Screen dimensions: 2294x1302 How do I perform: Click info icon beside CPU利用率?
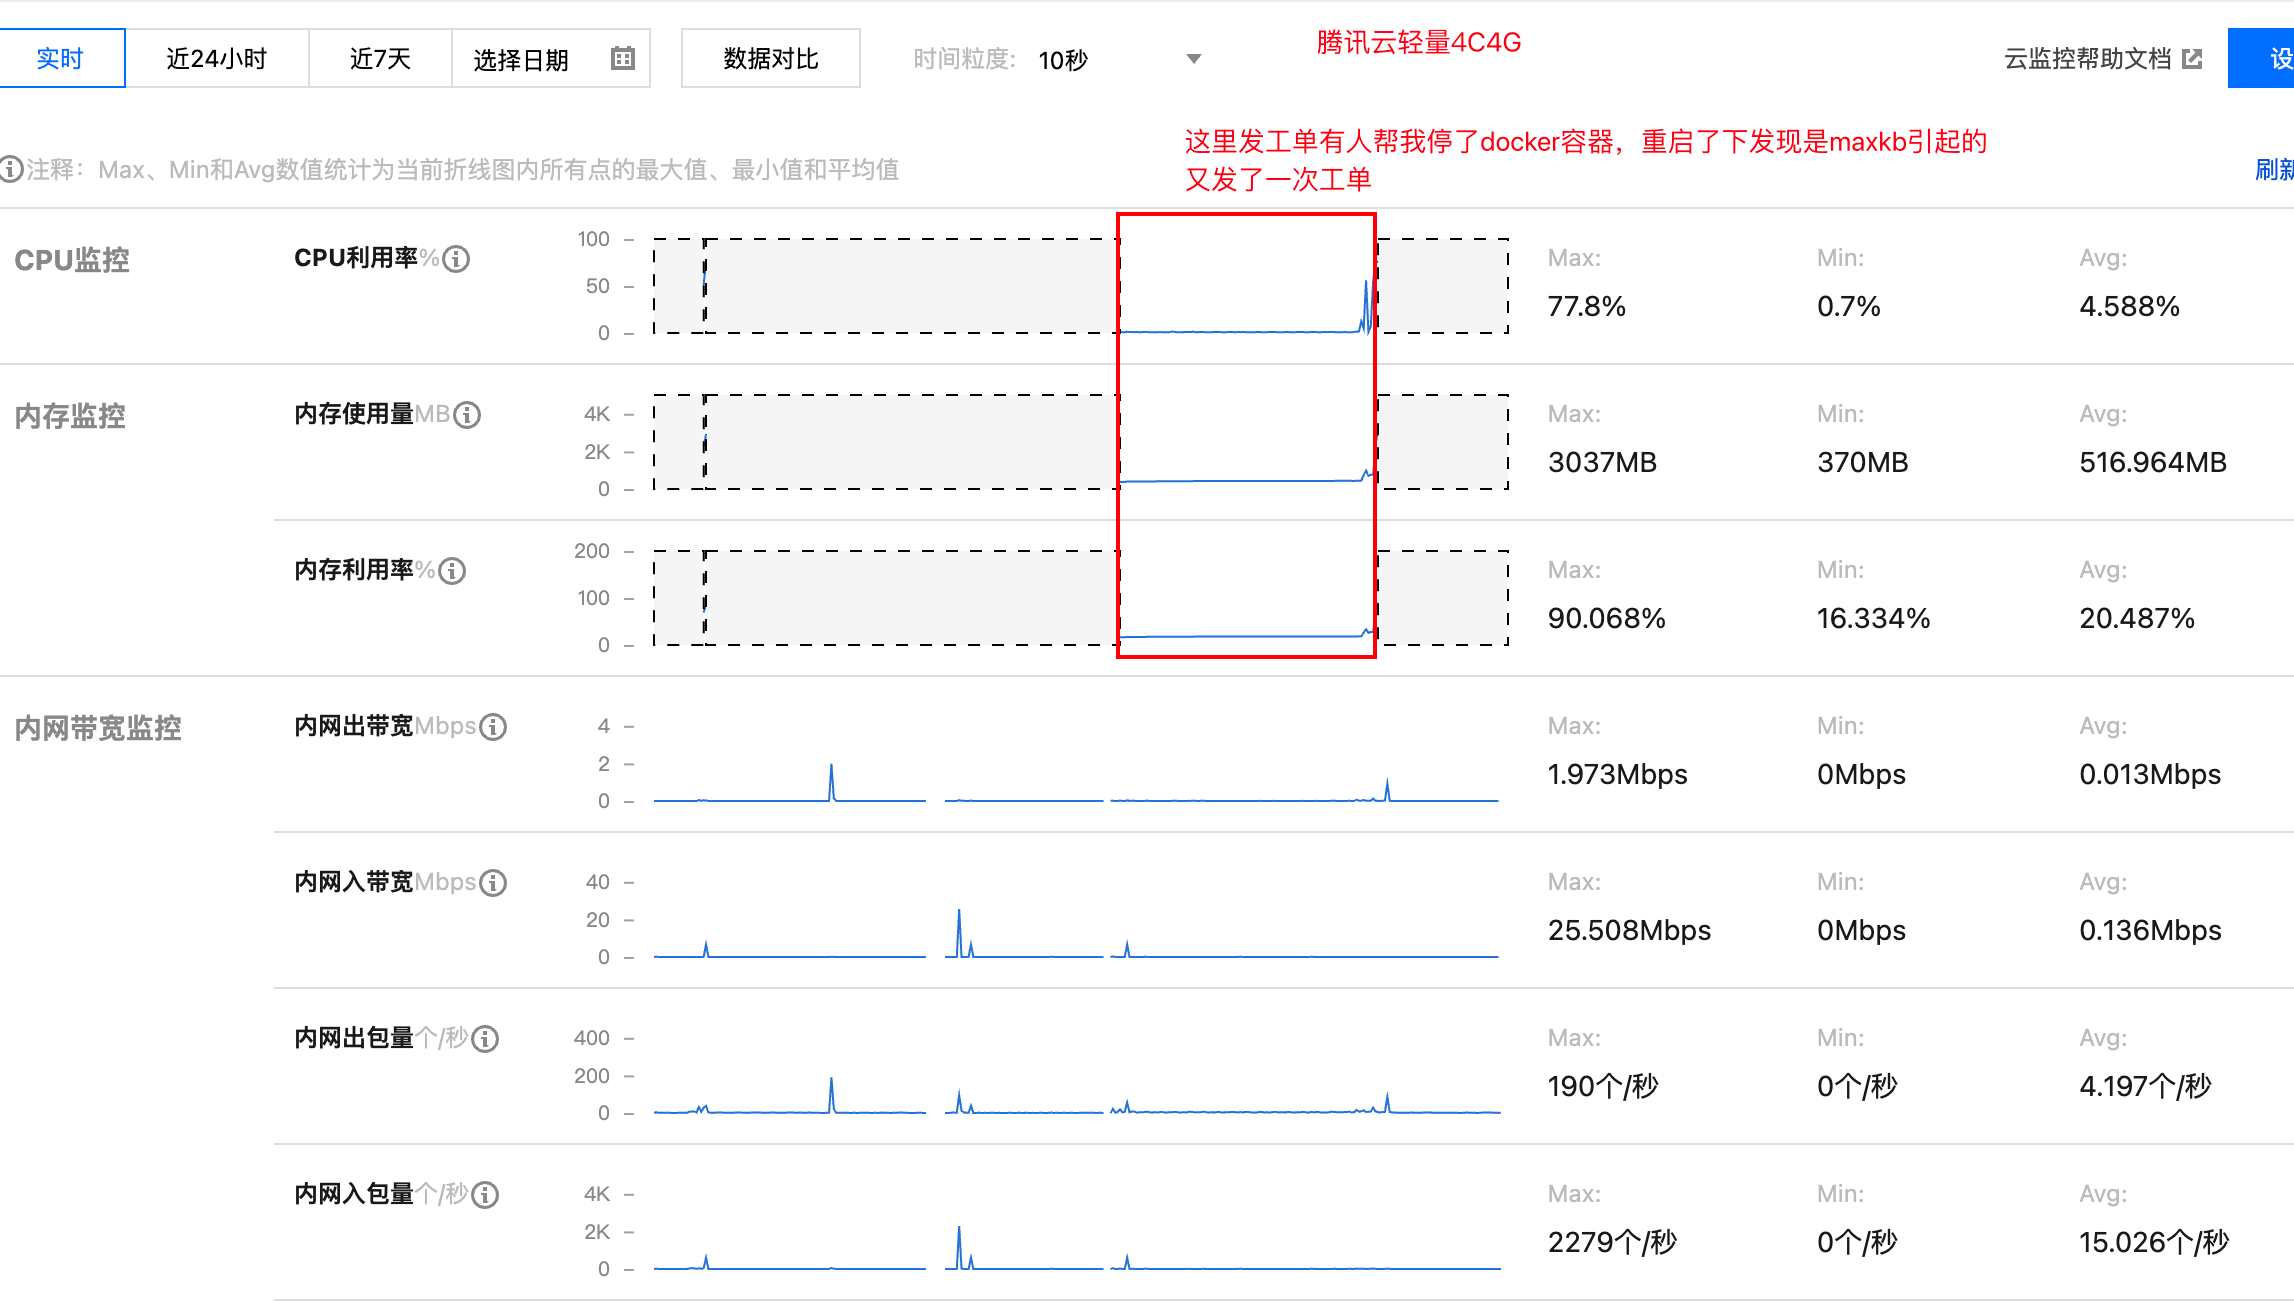[x=456, y=259]
